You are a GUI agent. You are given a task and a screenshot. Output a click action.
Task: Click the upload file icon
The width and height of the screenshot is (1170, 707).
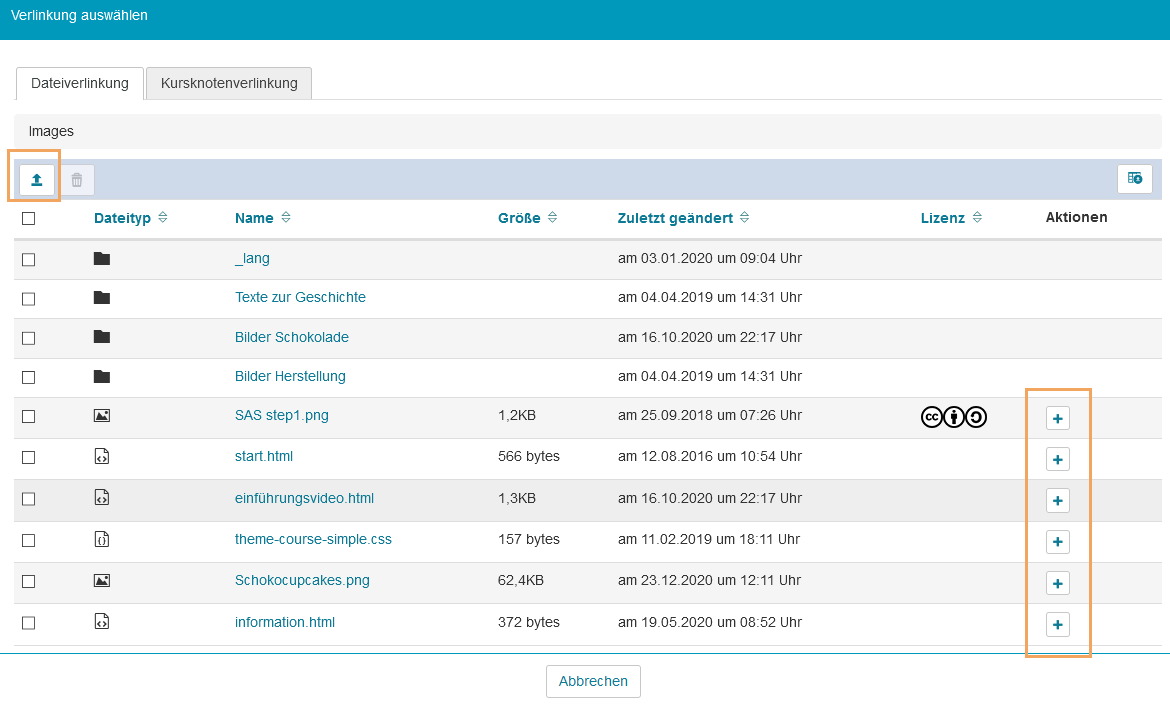(x=36, y=180)
